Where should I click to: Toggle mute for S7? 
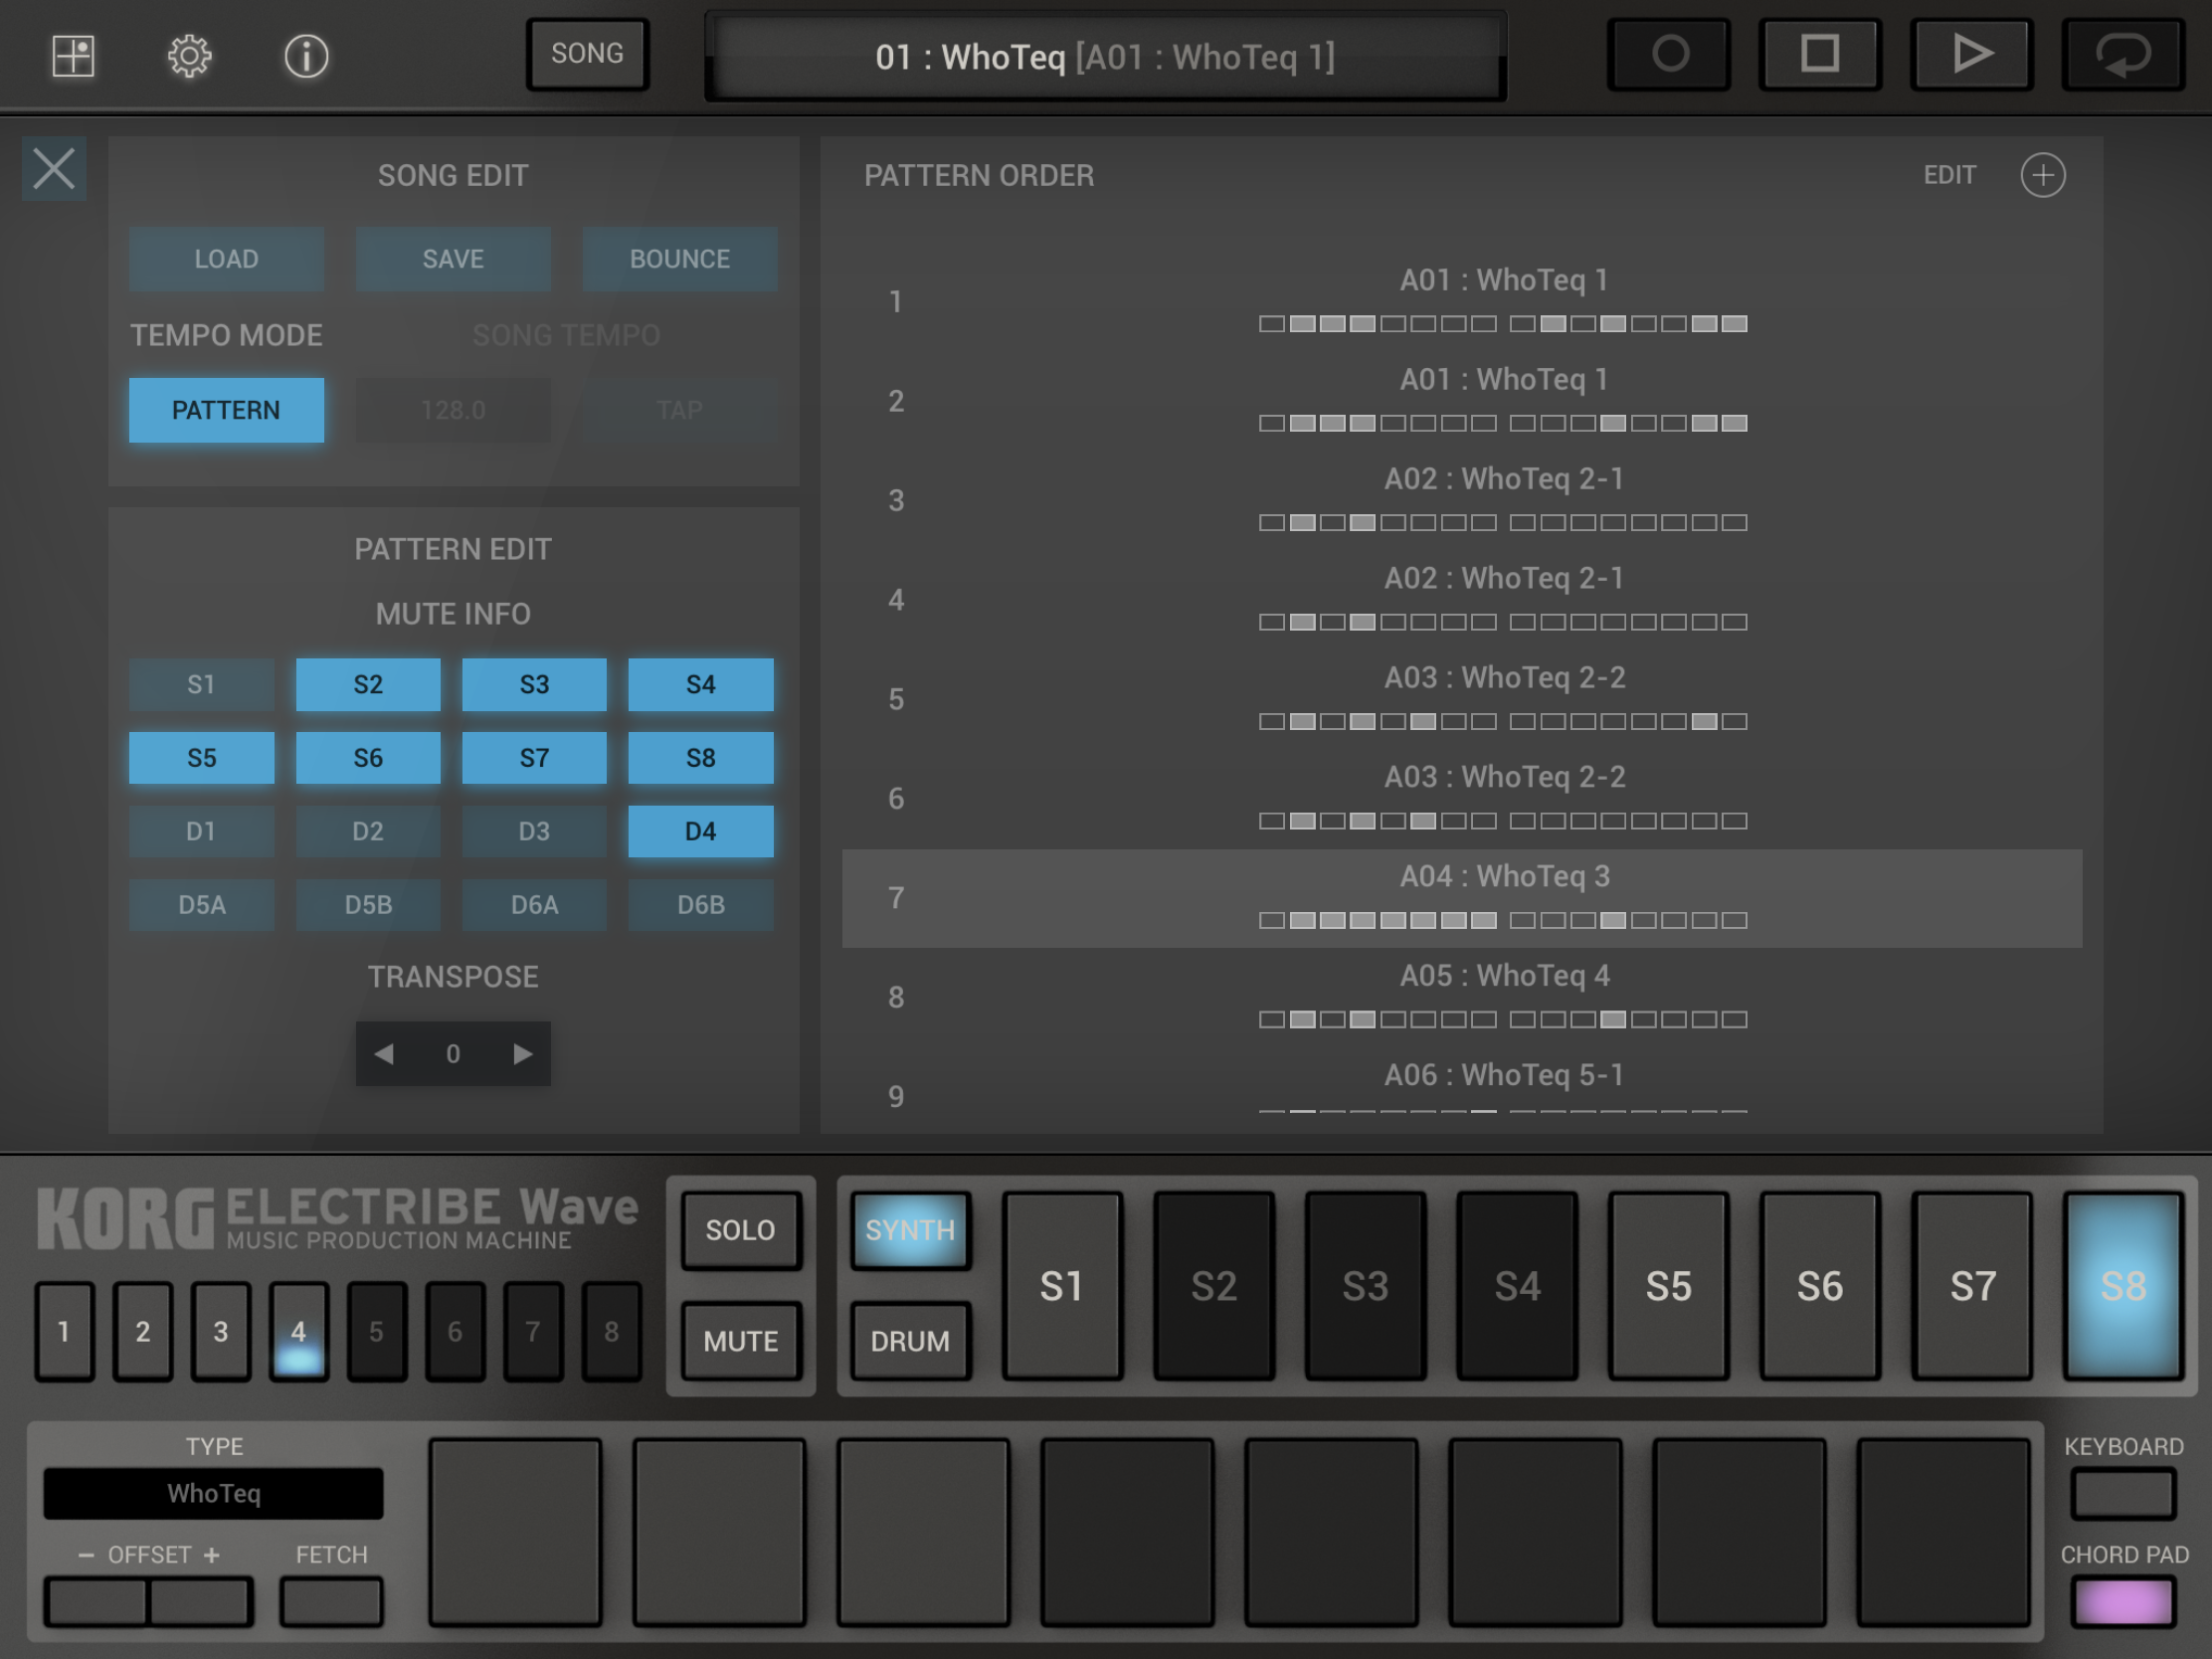[534, 758]
